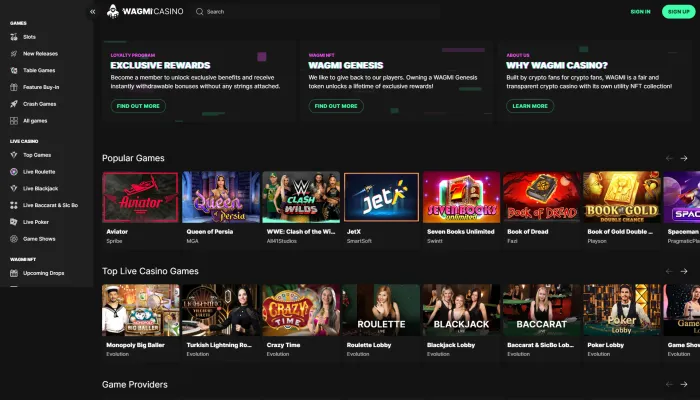Click the Slots sidebar icon
This screenshot has height=400, width=700.
(14, 37)
